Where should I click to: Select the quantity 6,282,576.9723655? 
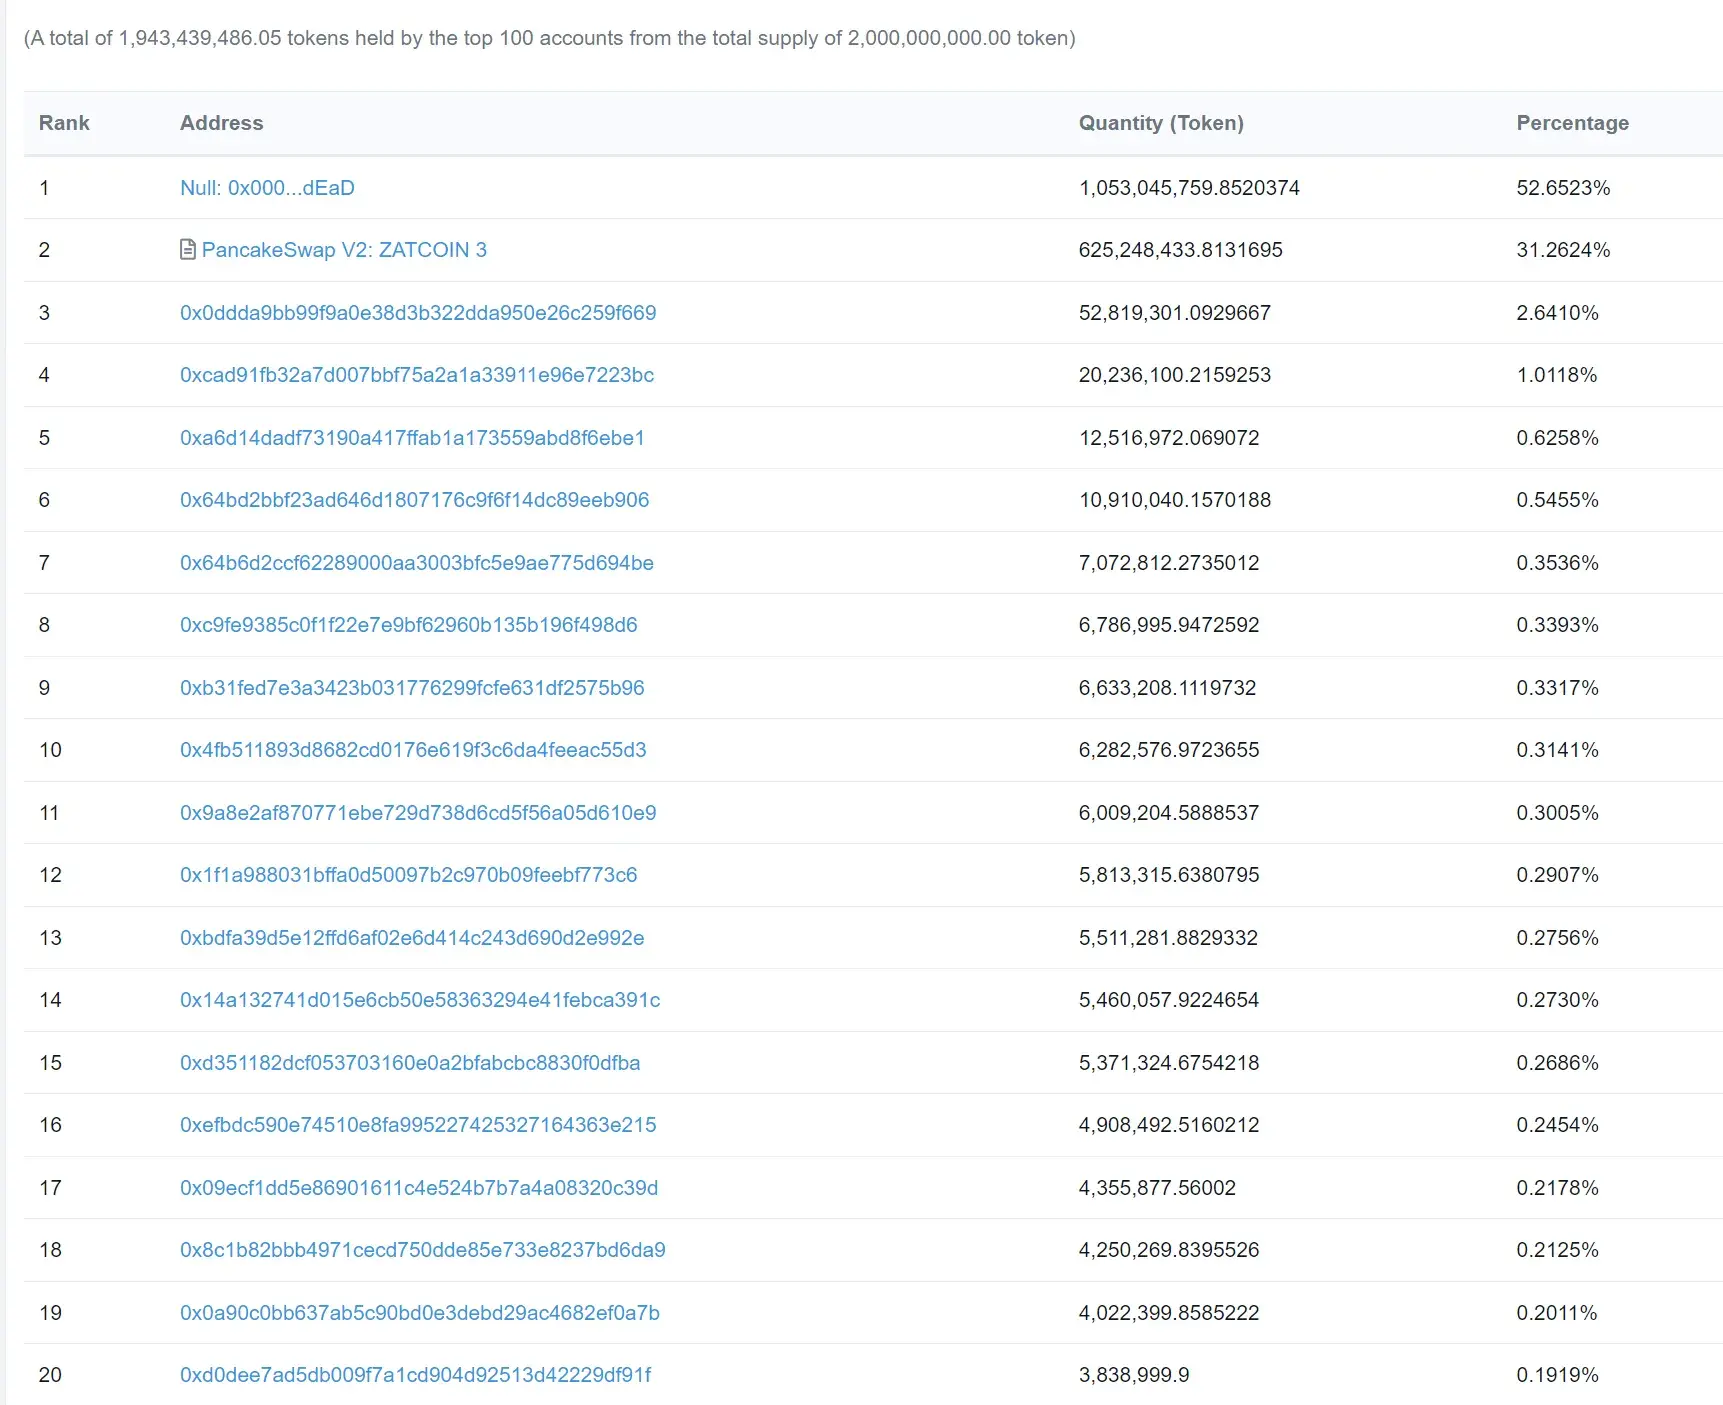coord(1169,750)
